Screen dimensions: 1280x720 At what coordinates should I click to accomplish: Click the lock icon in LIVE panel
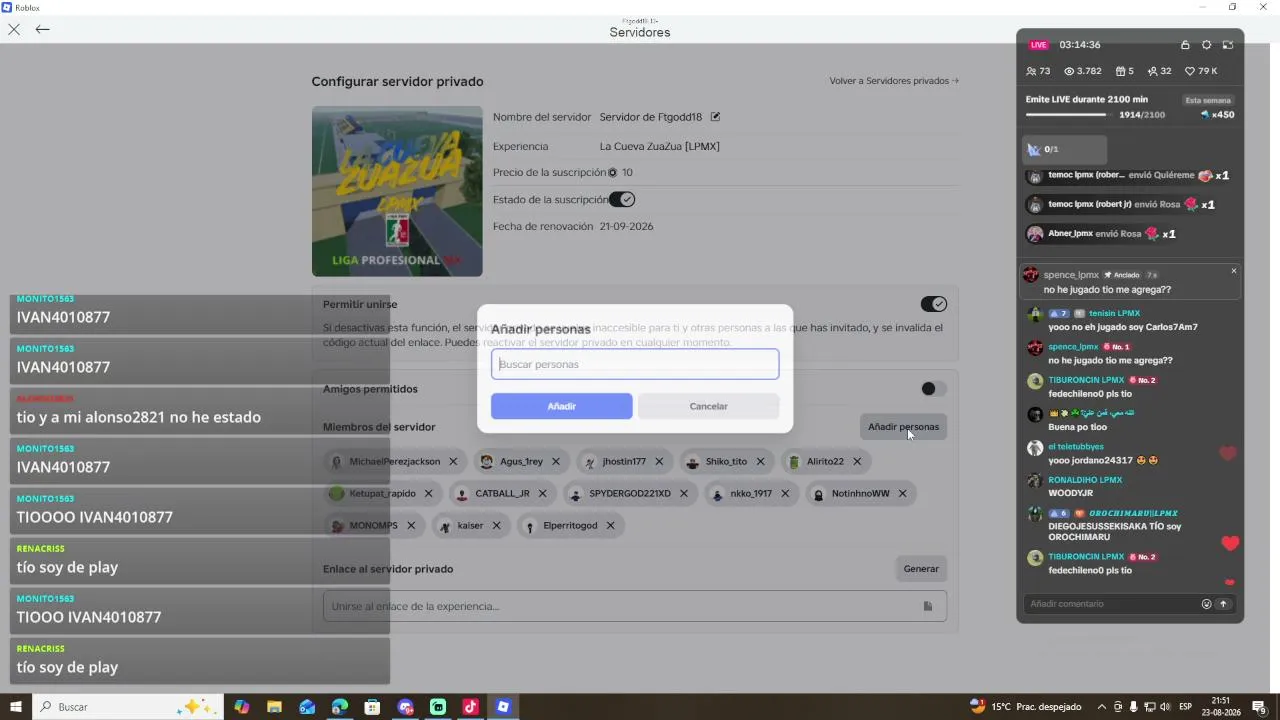pyautogui.click(x=1185, y=45)
